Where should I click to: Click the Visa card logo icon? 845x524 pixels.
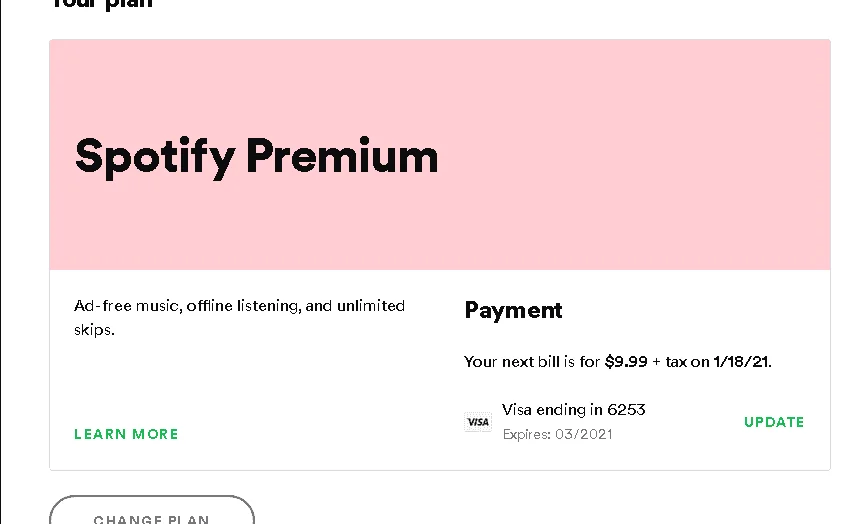pos(478,422)
